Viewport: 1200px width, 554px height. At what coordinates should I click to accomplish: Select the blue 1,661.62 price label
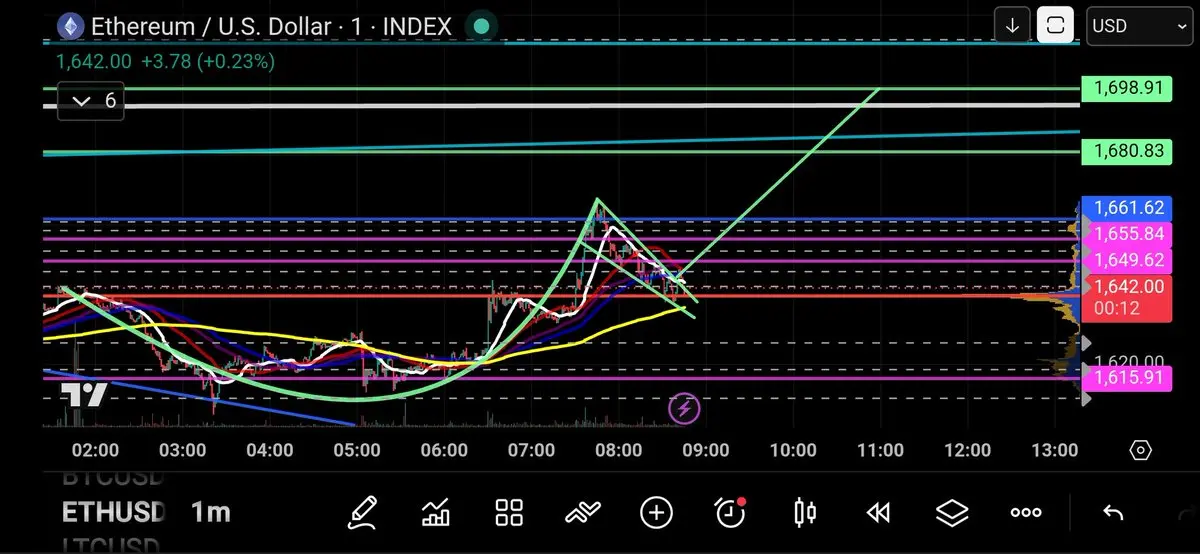coord(1126,208)
